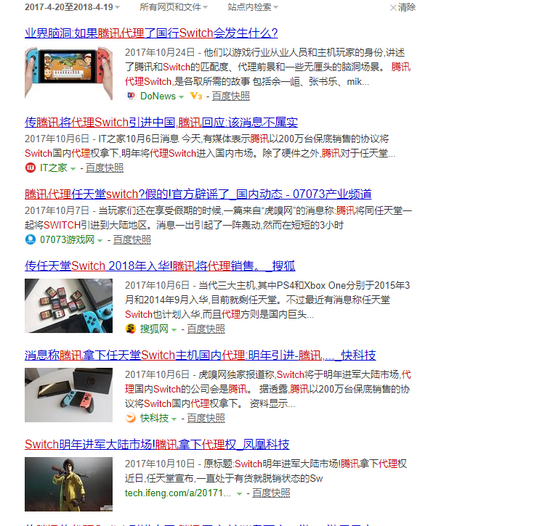Open result 传任天堂Switch 2018年入华!腾讯将代理销售

[x=160, y=266]
